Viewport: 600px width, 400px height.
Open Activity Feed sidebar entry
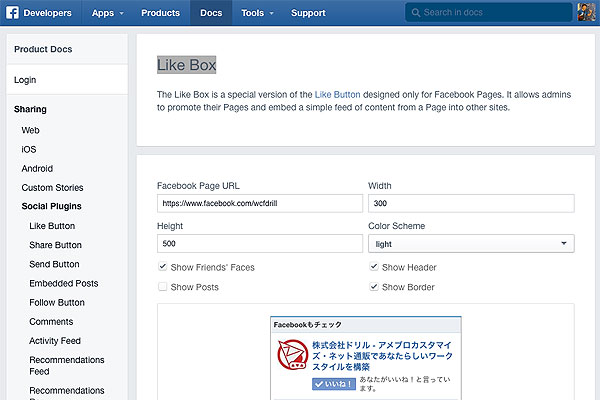point(55,341)
